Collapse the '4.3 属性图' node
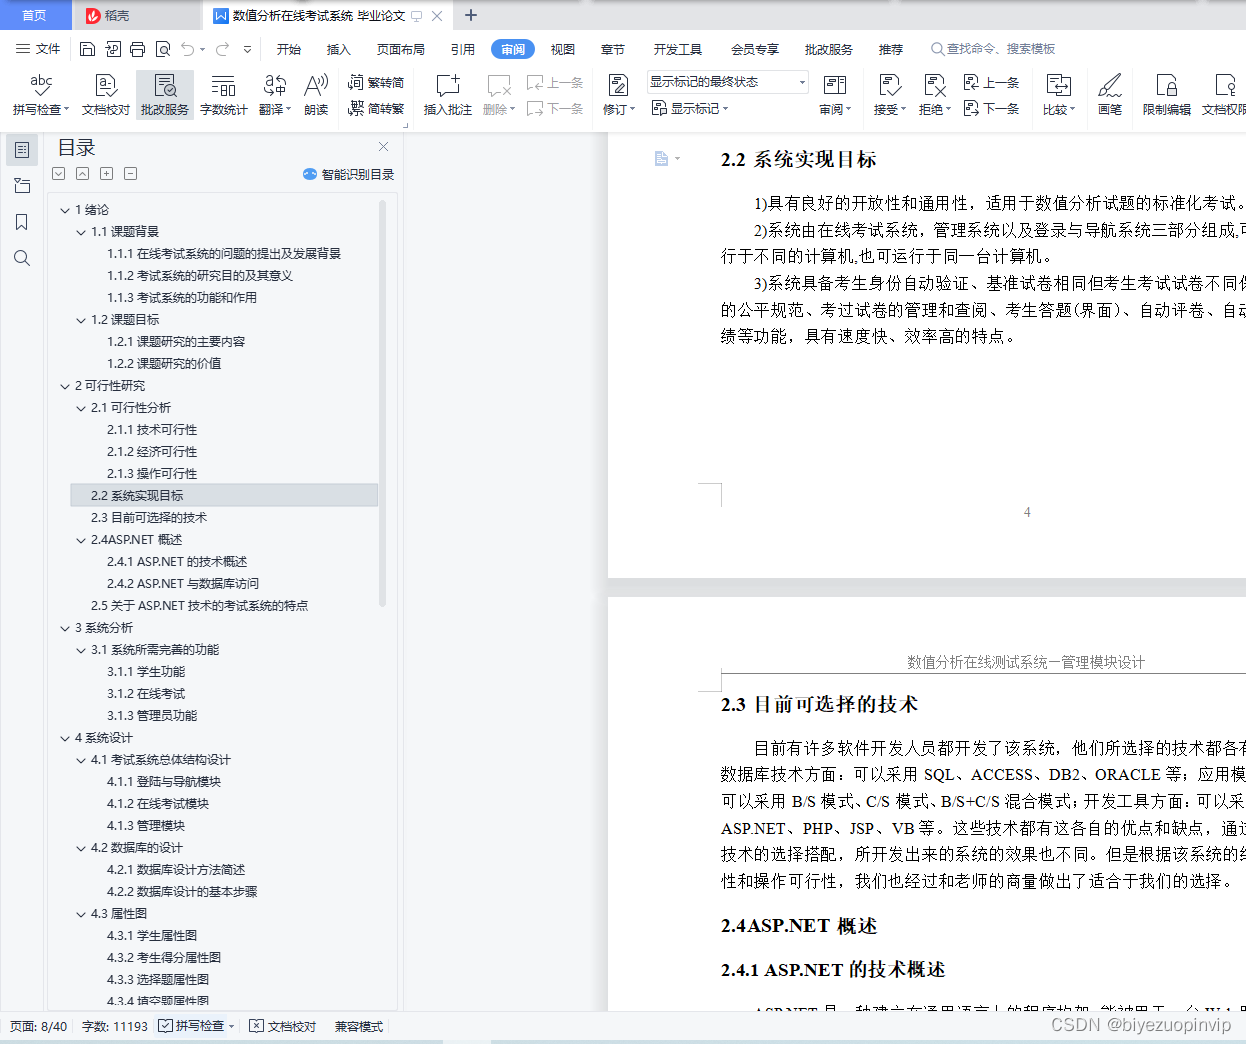The image size is (1246, 1044). [81, 914]
